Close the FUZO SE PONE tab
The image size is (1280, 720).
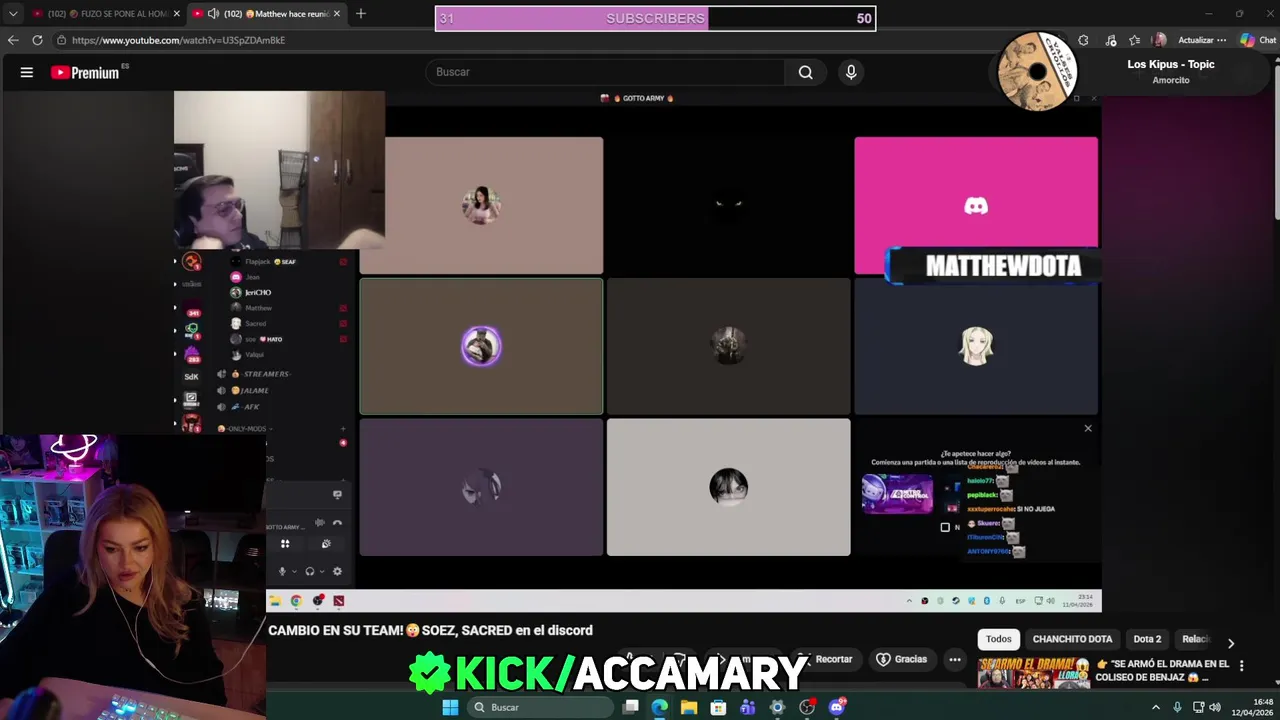[x=177, y=14]
